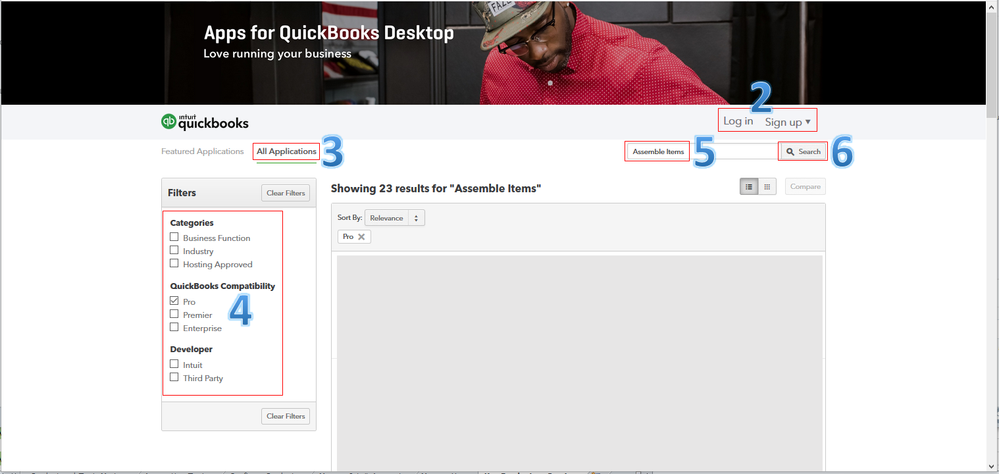999x474 pixels.
Task: Check the Premier compatibility filter
Action: [x=174, y=314]
